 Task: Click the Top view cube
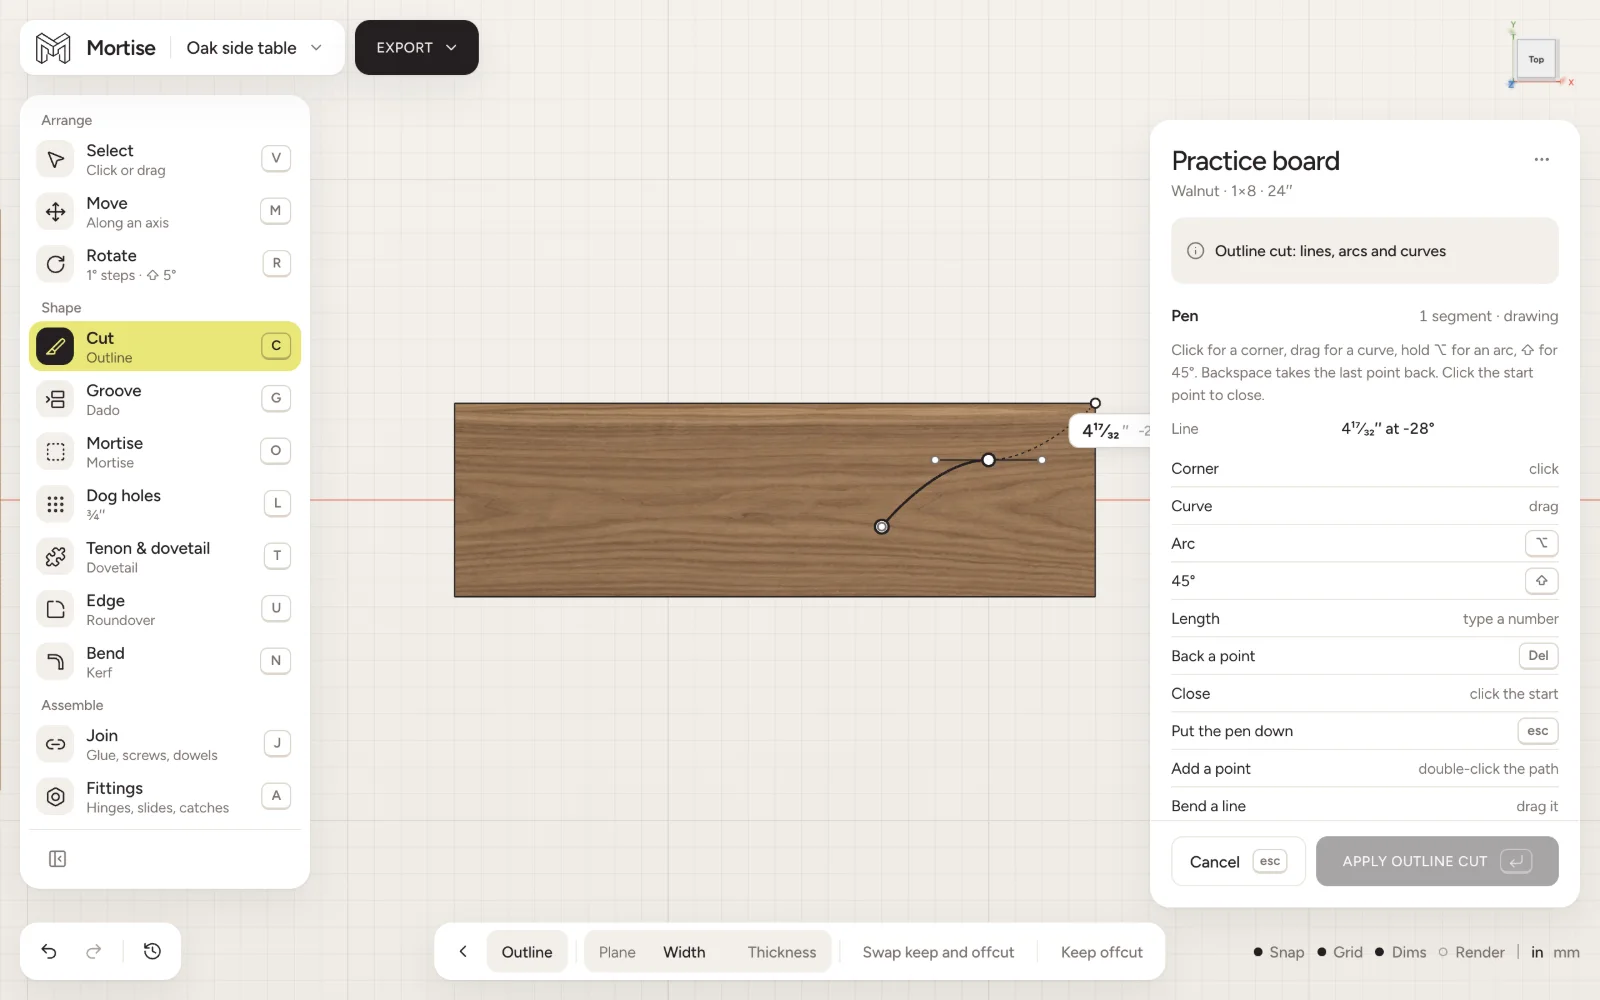point(1536,59)
